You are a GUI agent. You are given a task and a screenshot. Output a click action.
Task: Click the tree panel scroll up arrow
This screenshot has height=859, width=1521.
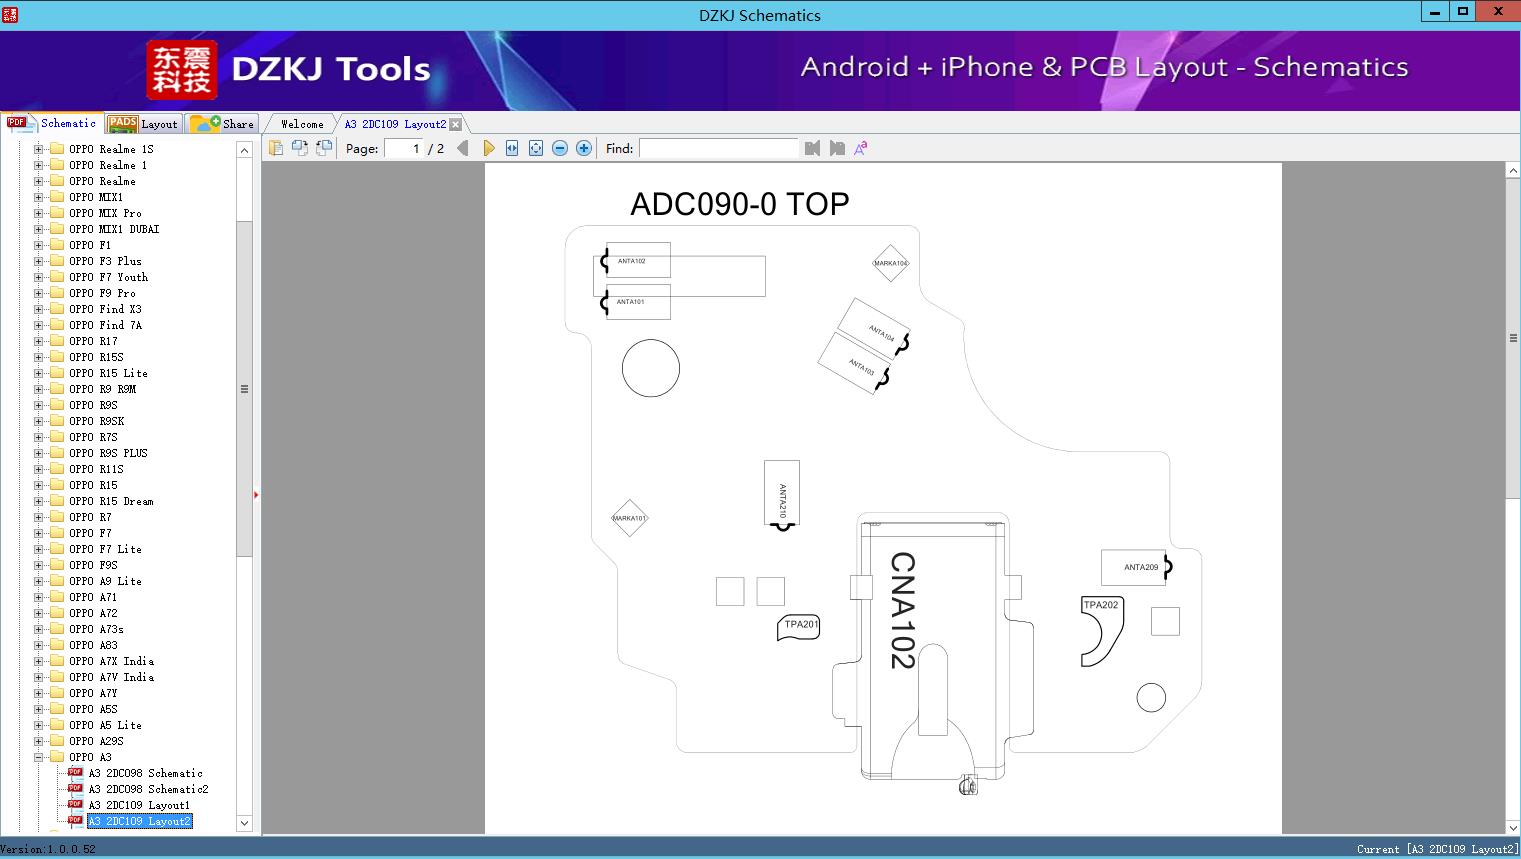(x=244, y=150)
